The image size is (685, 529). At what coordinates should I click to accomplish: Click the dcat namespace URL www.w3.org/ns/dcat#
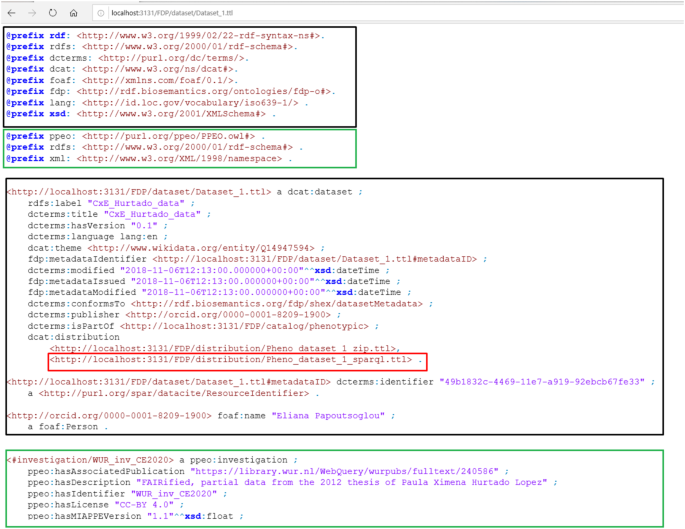(158, 69)
